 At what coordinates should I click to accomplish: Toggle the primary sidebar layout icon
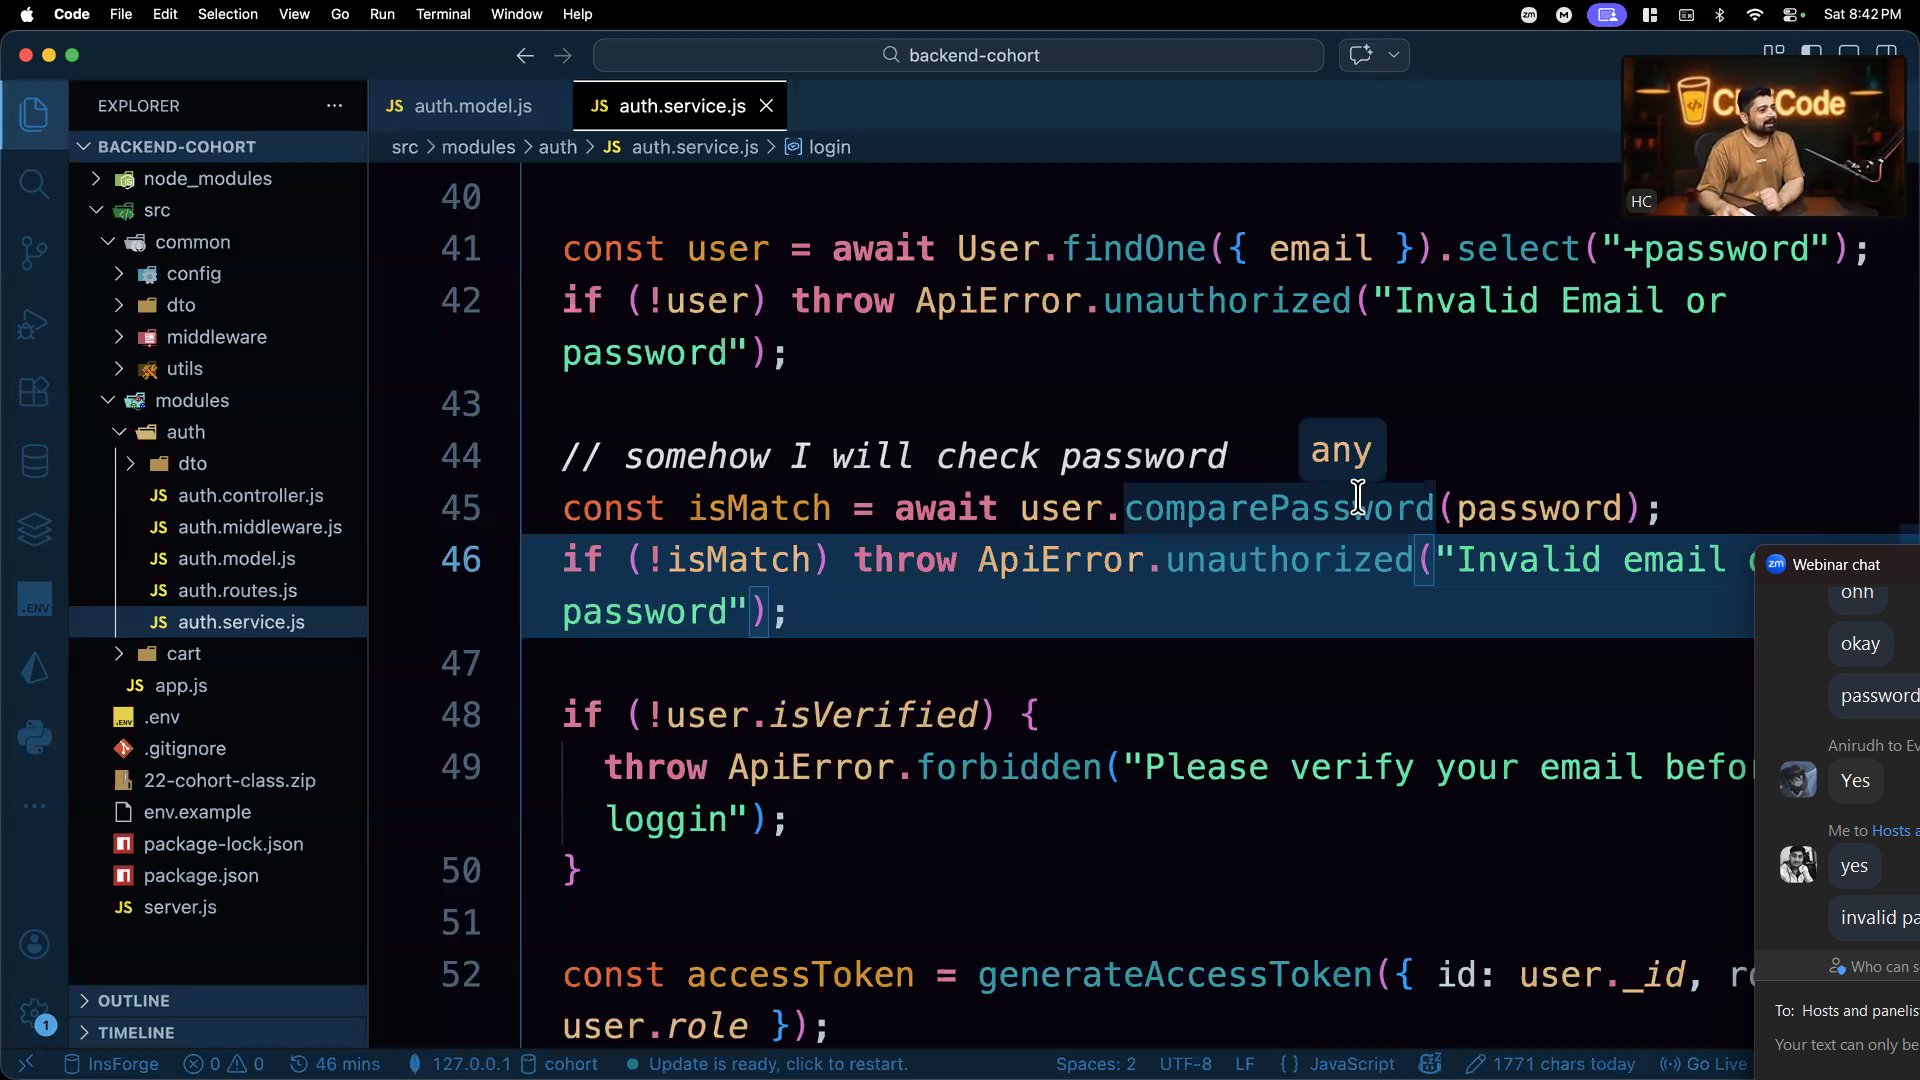[x=1811, y=52]
